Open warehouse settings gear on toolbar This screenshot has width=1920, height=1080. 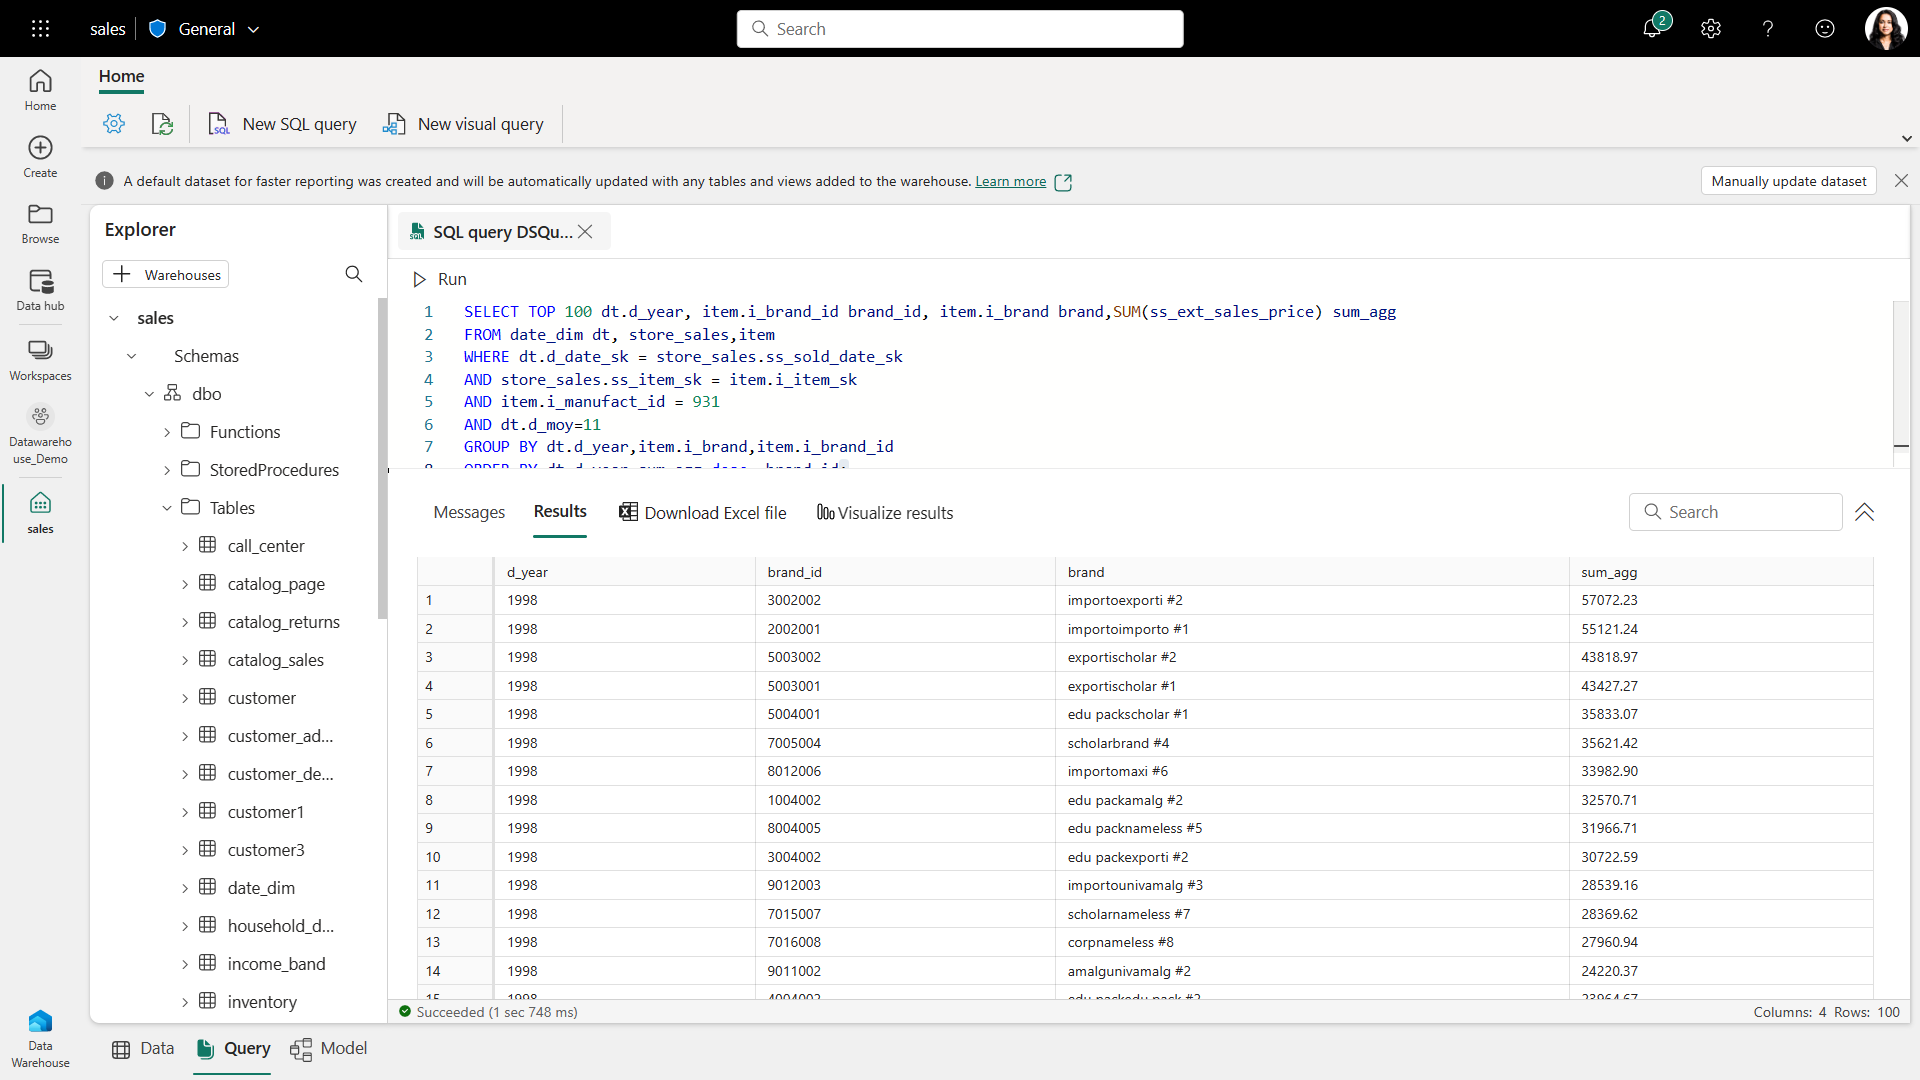[x=114, y=123]
